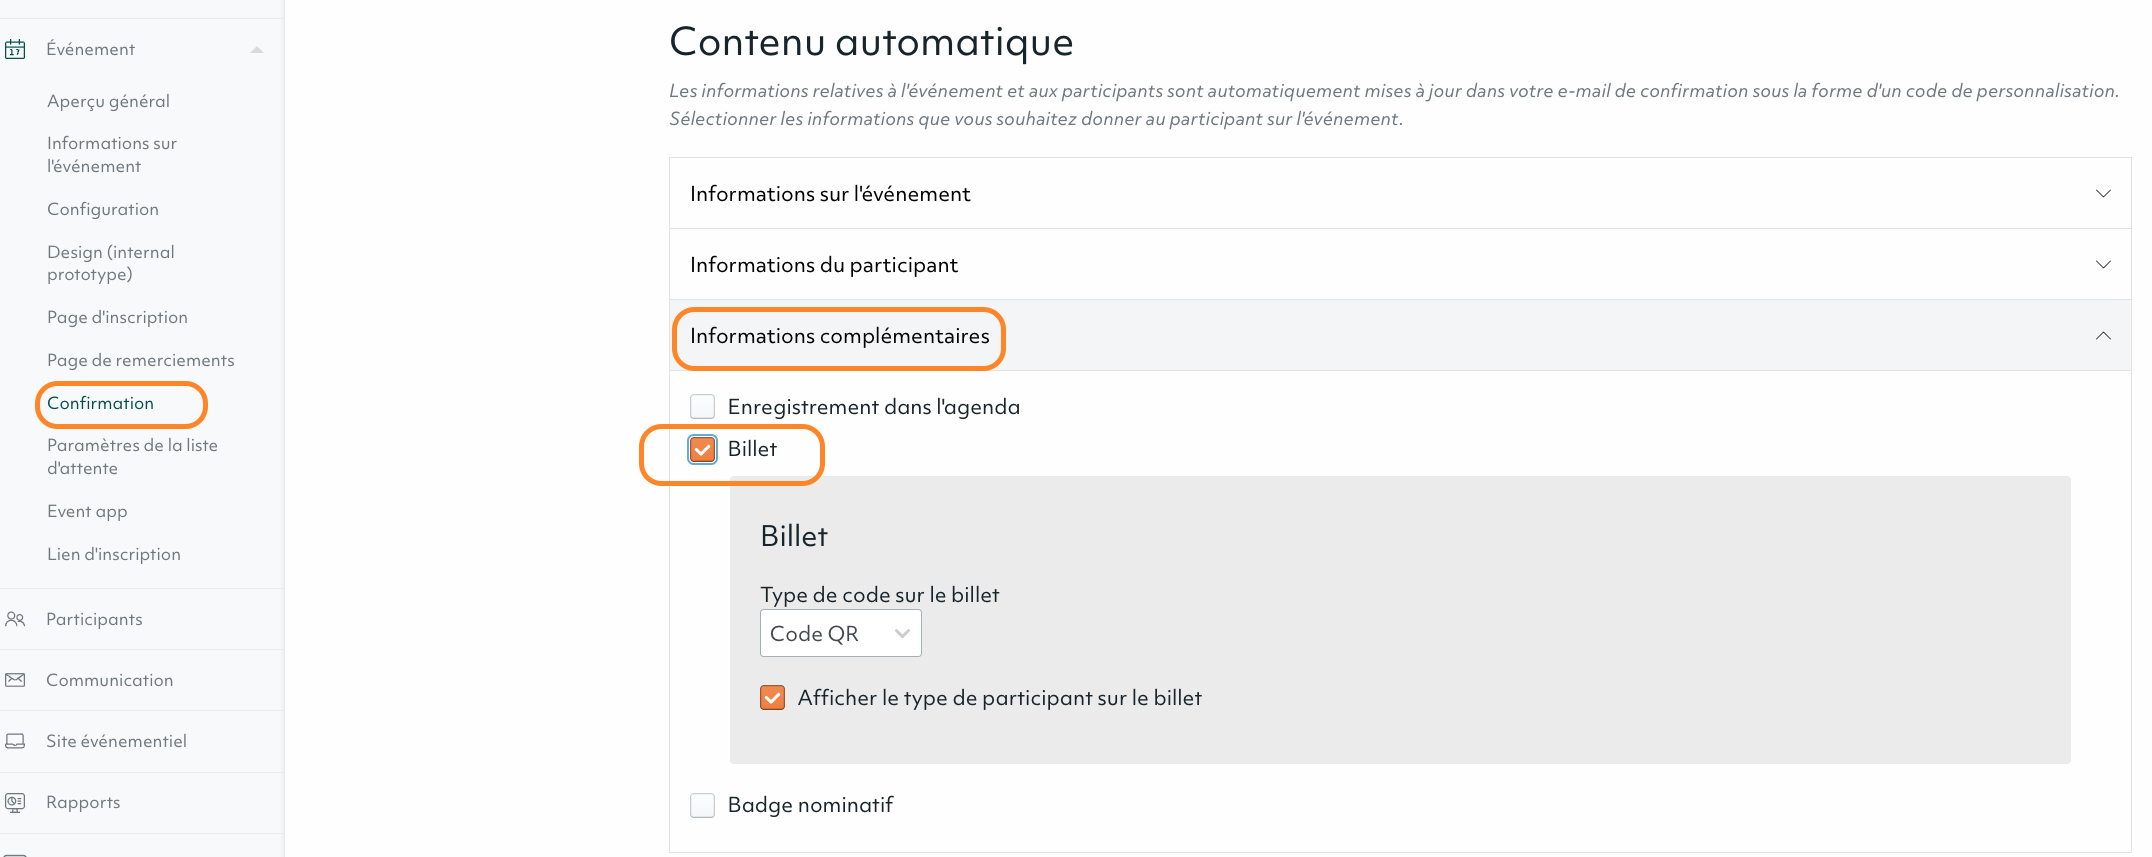Expand the Informations du participant accordion

(2103, 264)
